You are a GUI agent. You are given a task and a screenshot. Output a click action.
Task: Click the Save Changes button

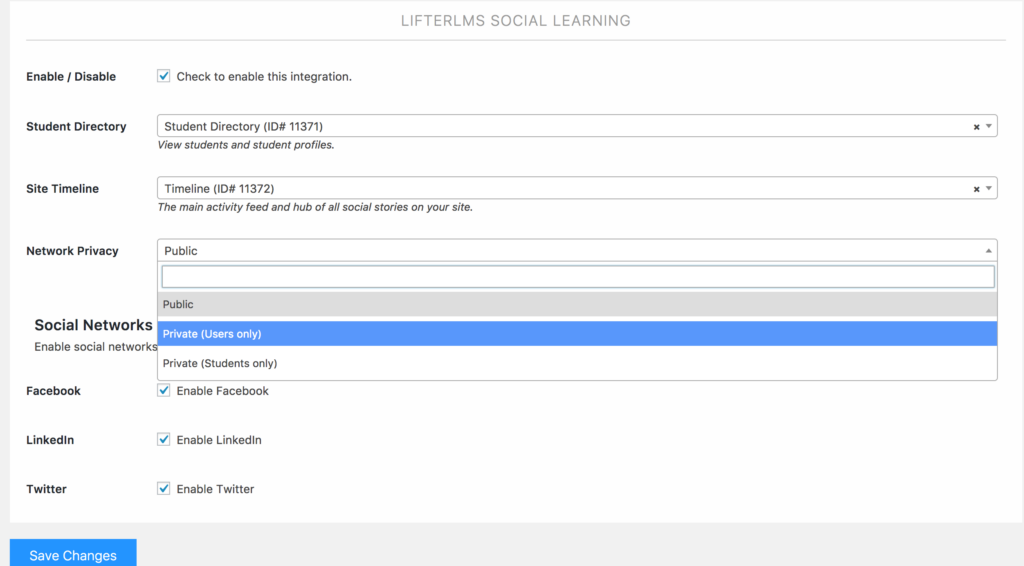(73, 554)
